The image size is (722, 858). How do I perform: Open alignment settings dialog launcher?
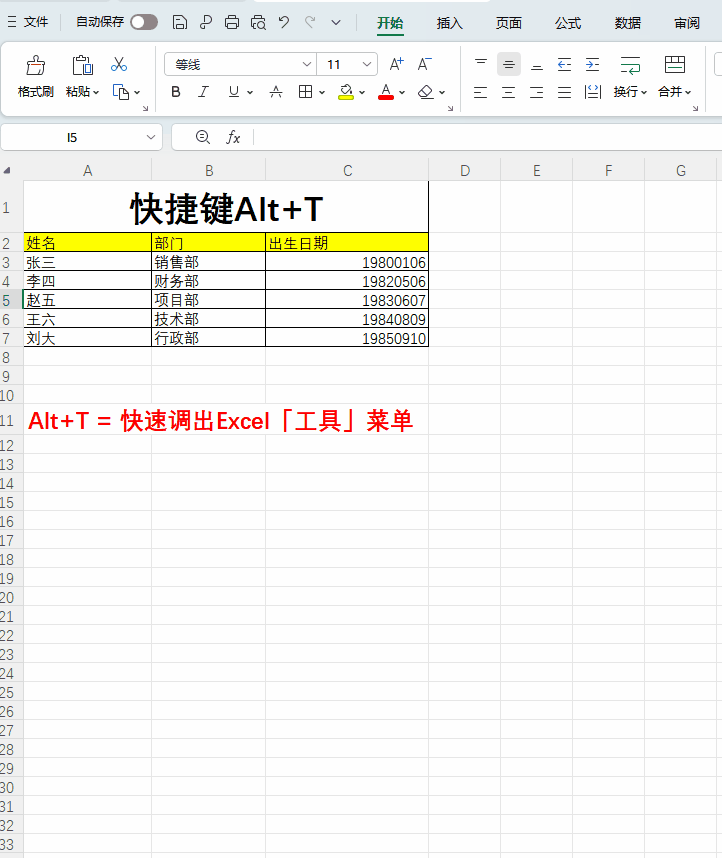click(695, 108)
